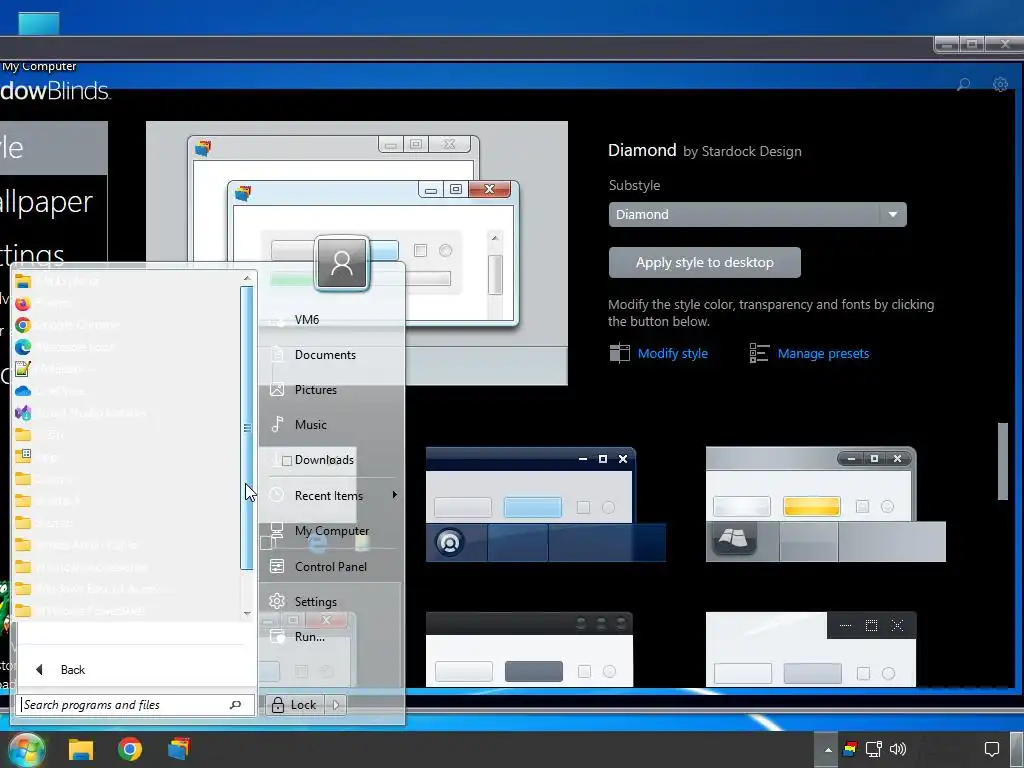Open WindowBlinds settings gear icon
Viewport: 1024px width, 768px height.
(1000, 84)
